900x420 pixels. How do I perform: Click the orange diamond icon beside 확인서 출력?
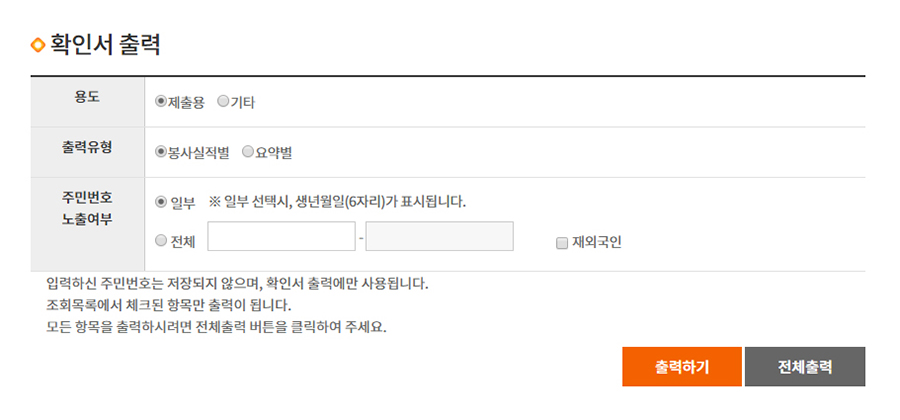click(x=38, y=45)
